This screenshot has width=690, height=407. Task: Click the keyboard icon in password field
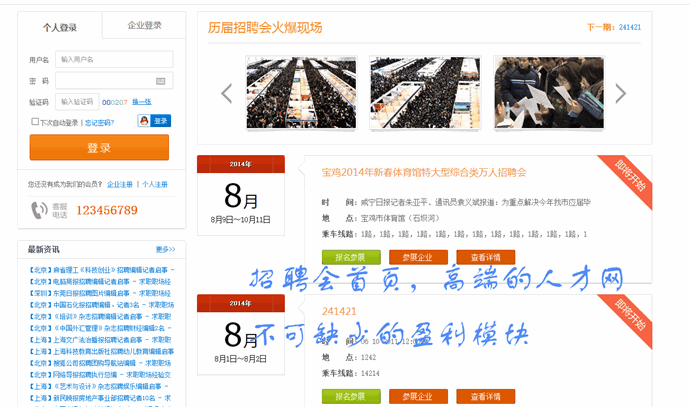161,81
